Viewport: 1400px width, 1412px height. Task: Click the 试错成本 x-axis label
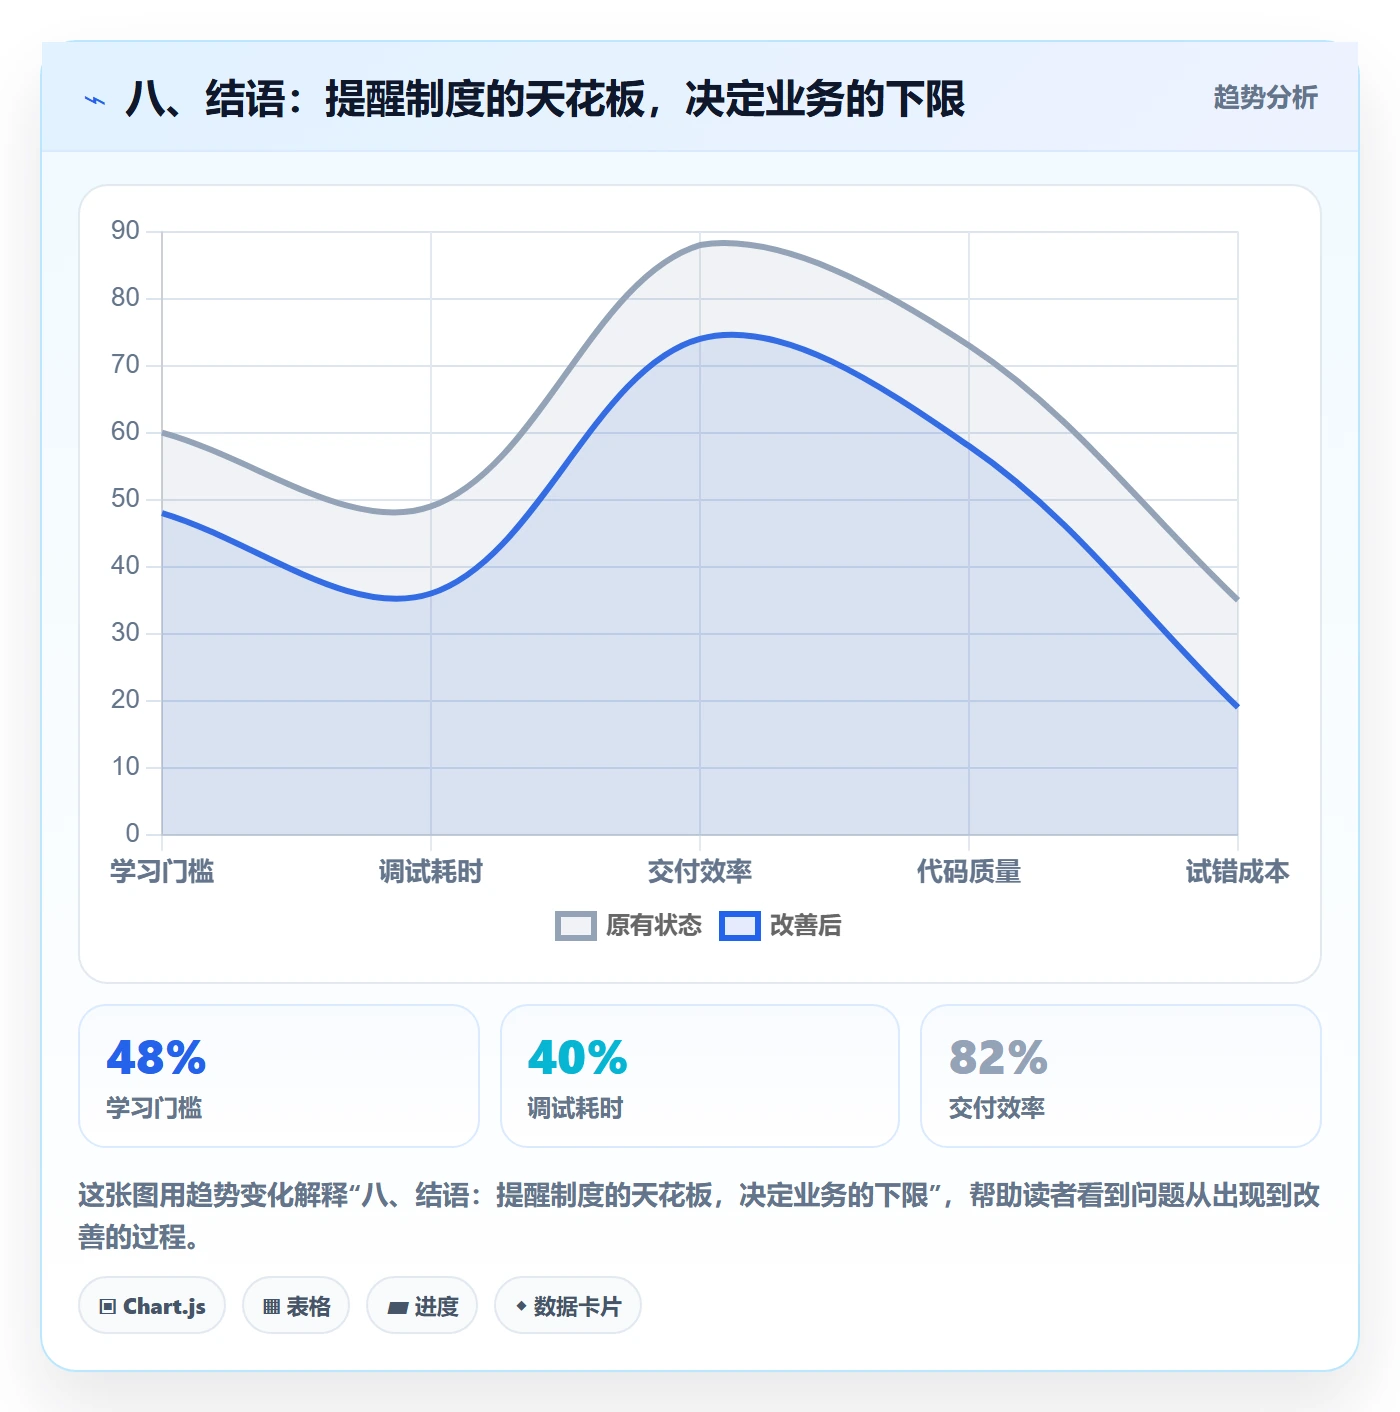(x=1238, y=872)
